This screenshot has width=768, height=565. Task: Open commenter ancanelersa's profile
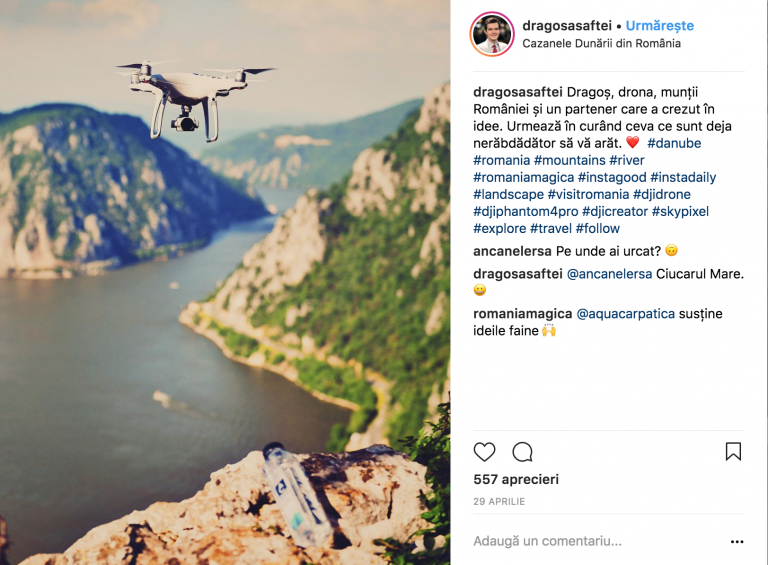(x=512, y=251)
